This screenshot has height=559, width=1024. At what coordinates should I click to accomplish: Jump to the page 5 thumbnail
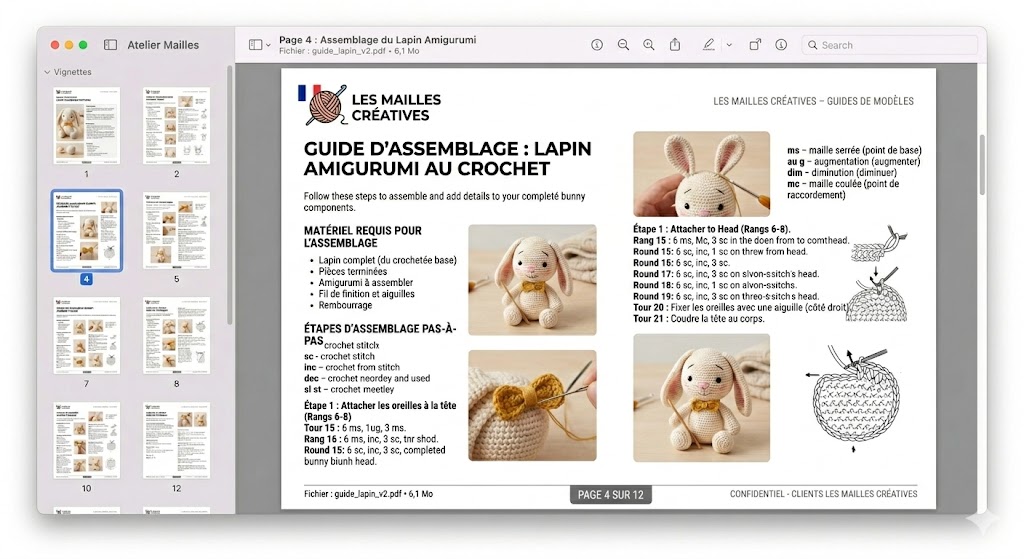176,230
